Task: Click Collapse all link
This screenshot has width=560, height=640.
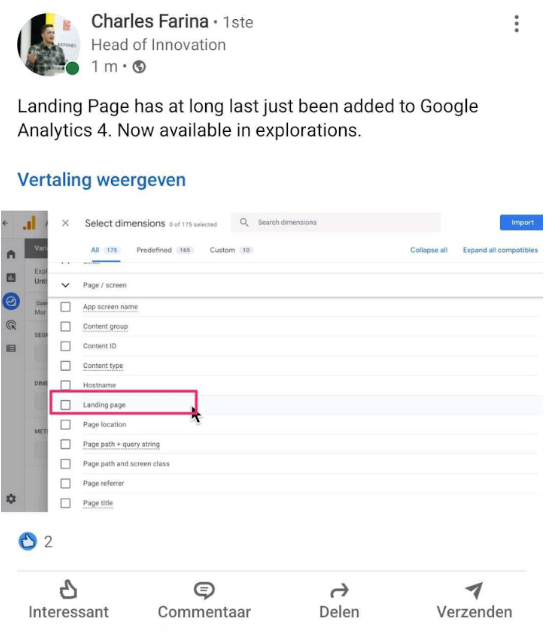Action: tap(429, 250)
